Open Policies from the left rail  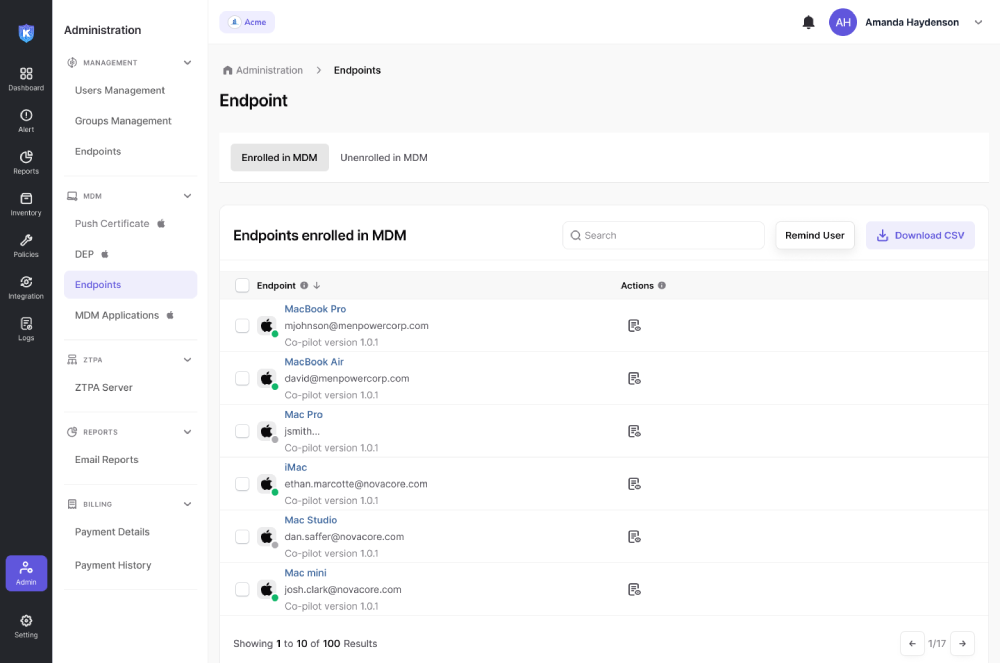26,242
